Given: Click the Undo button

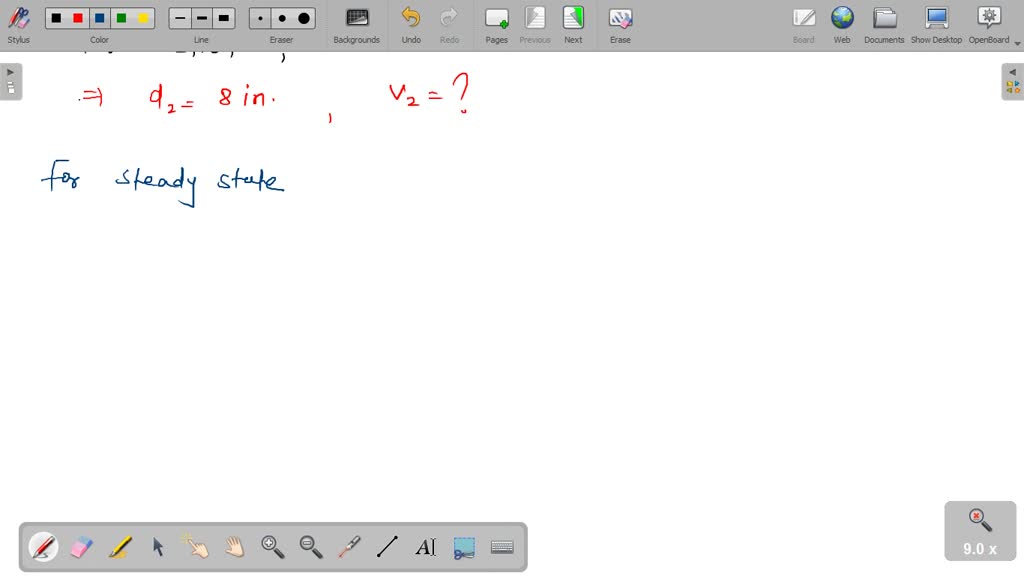Looking at the screenshot, I should (411, 23).
